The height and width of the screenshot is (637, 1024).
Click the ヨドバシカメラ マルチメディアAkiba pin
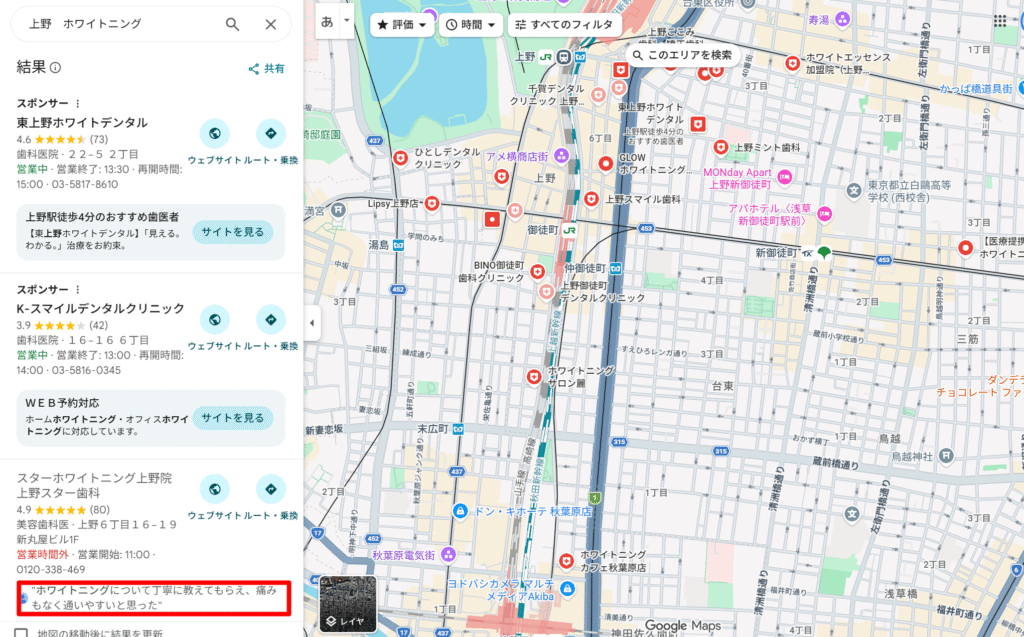(x=568, y=589)
